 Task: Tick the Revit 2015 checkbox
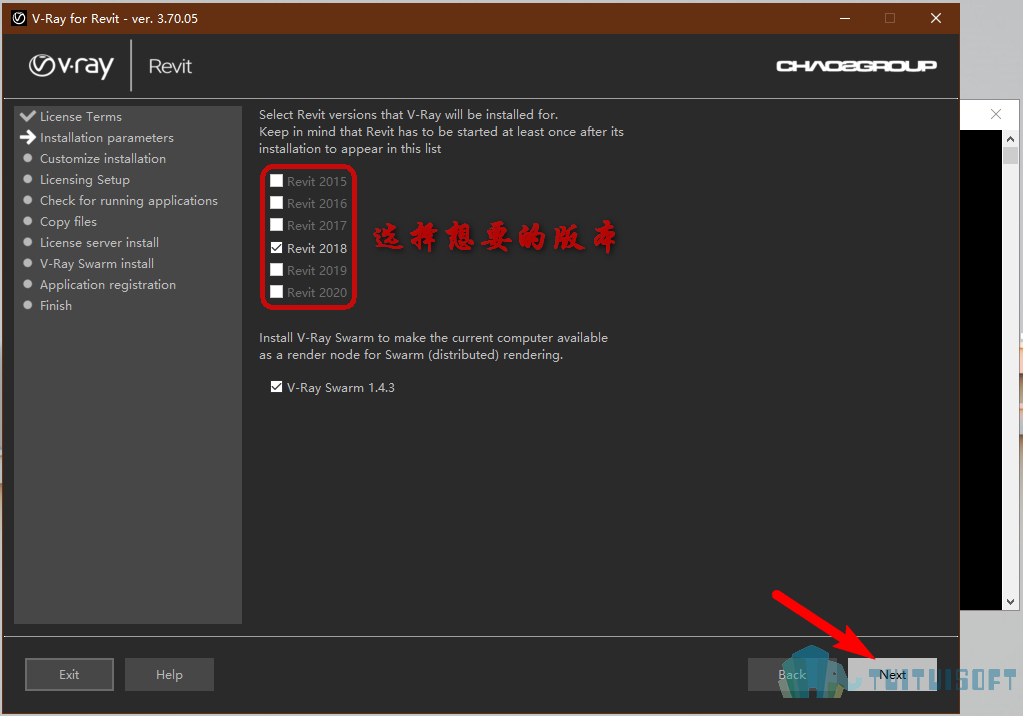coord(277,181)
